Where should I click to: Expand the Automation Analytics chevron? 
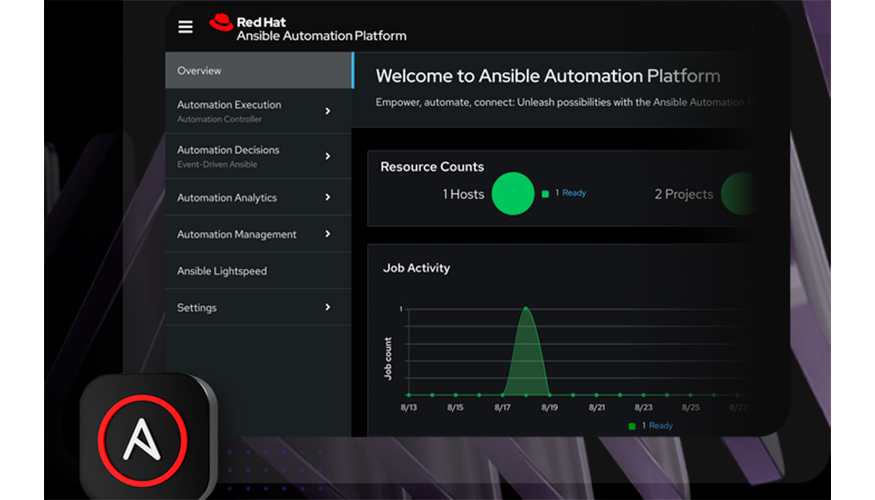pyautogui.click(x=327, y=198)
